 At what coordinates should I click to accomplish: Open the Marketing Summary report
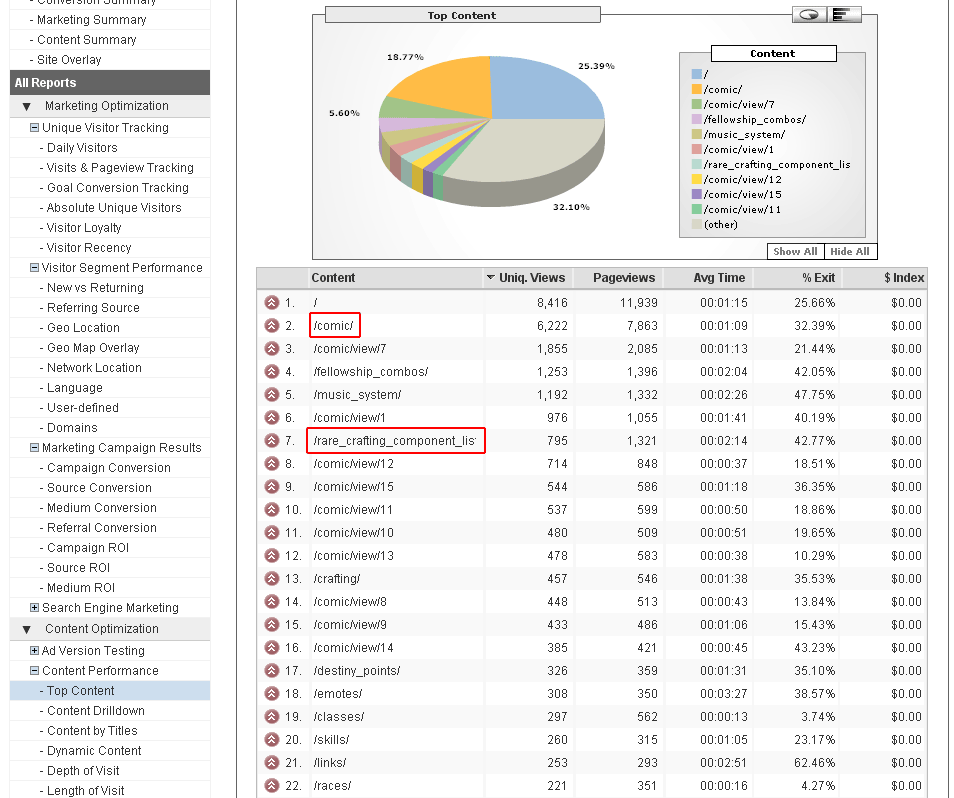(91, 20)
